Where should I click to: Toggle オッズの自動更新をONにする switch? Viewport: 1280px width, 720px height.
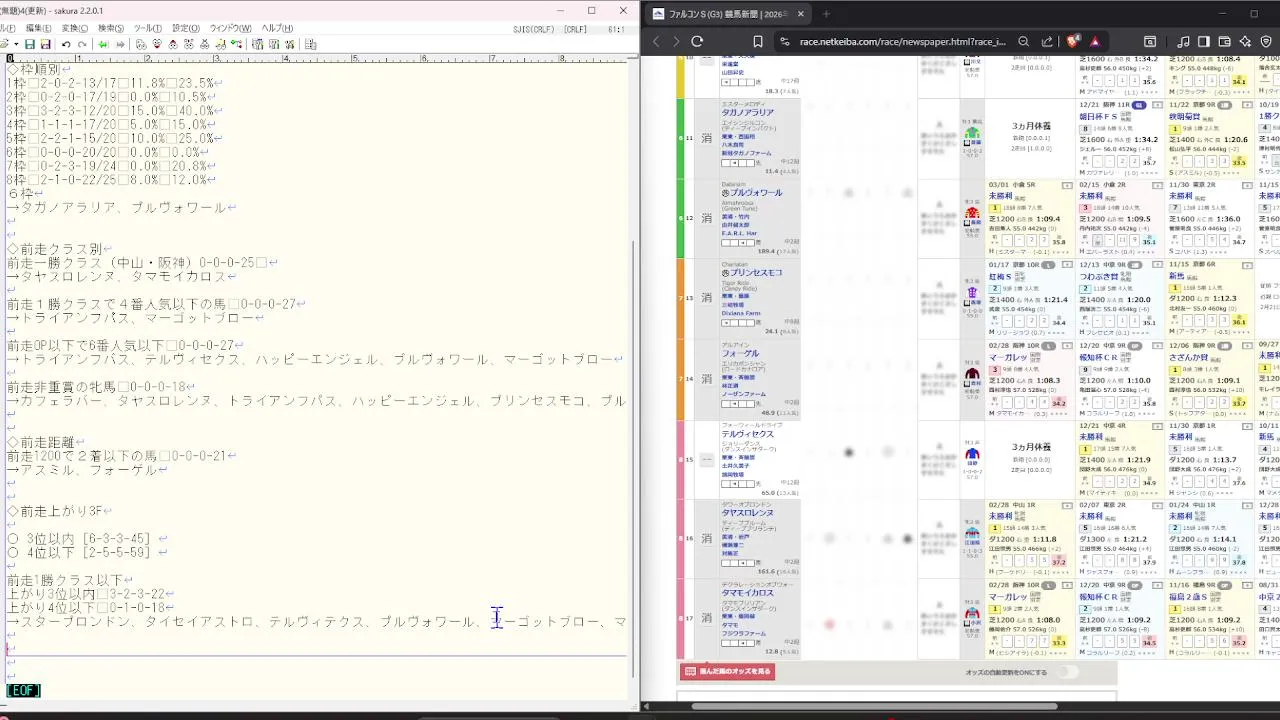pyautogui.click(x=1069, y=672)
